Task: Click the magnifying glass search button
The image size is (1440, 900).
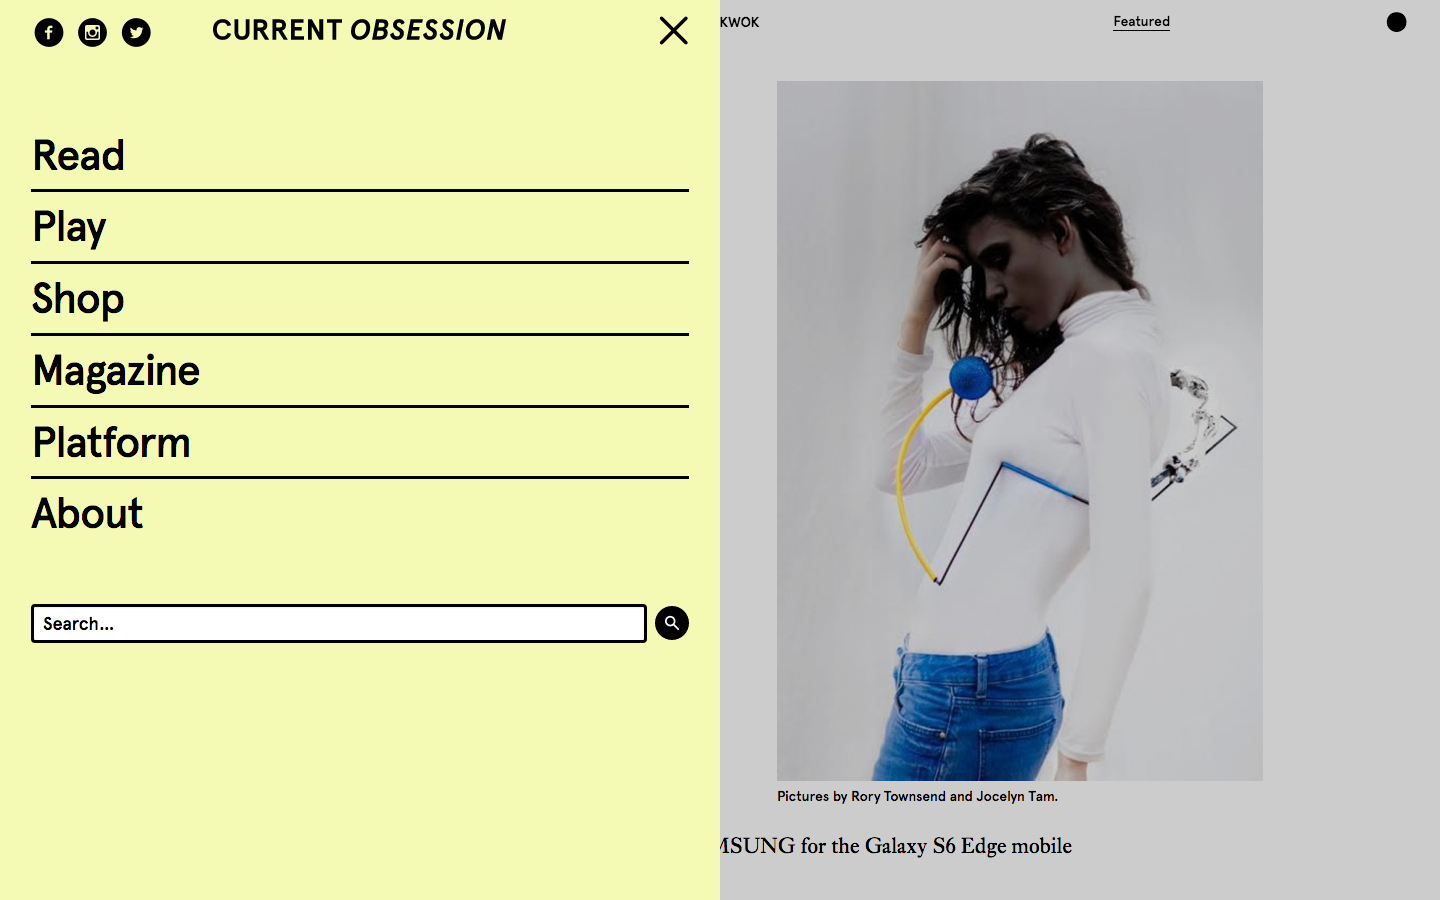Action: pyautogui.click(x=672, y=623)
